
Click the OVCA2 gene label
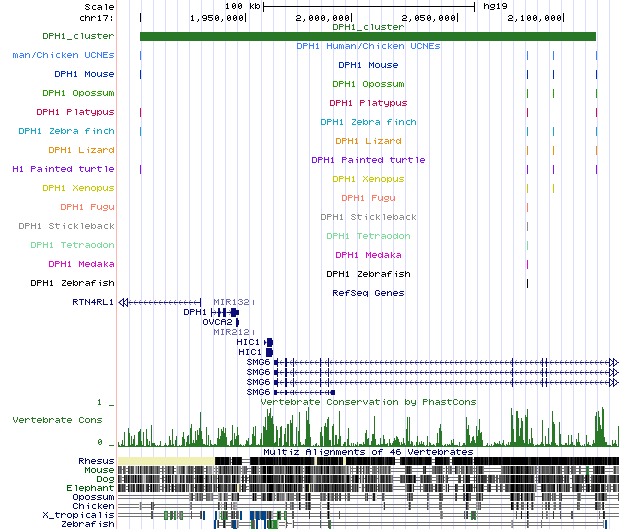(x=217, y=322)
